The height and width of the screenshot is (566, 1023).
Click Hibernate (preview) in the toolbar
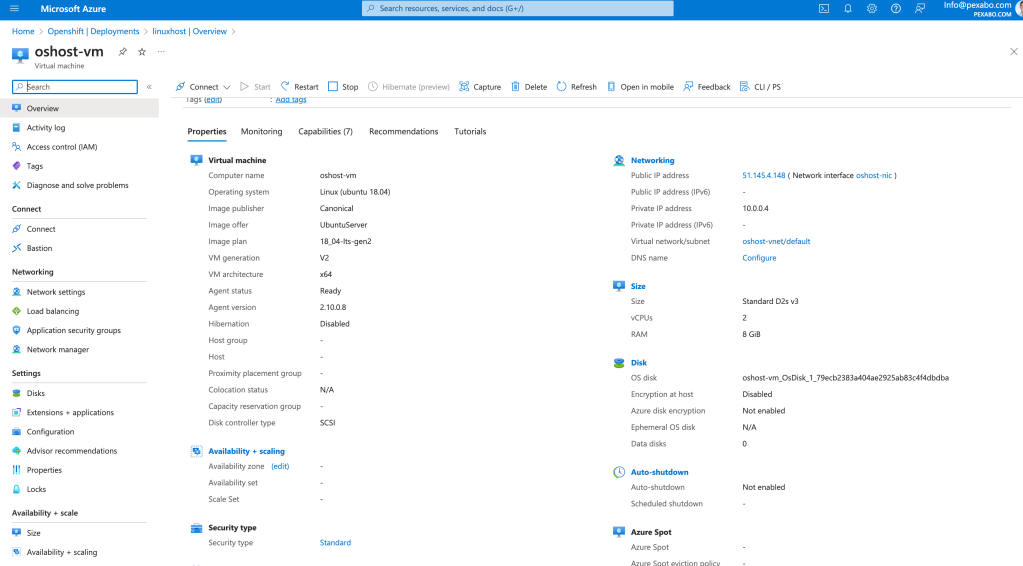click(409, 87)
